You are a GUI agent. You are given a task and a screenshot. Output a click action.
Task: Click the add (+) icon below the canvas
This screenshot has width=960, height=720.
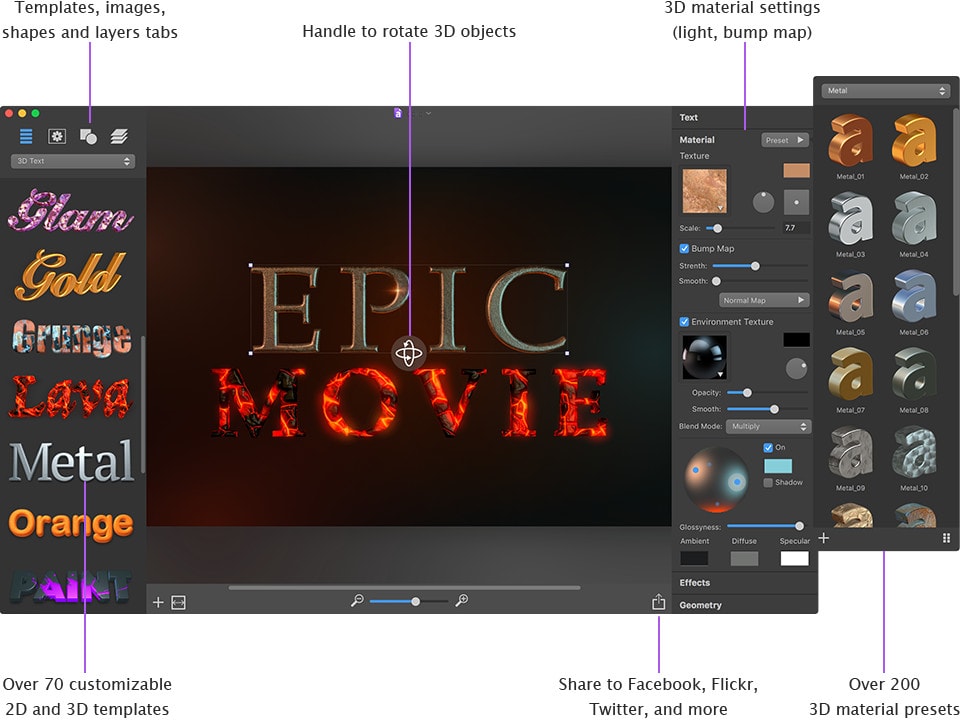click(x=158, y=602)
